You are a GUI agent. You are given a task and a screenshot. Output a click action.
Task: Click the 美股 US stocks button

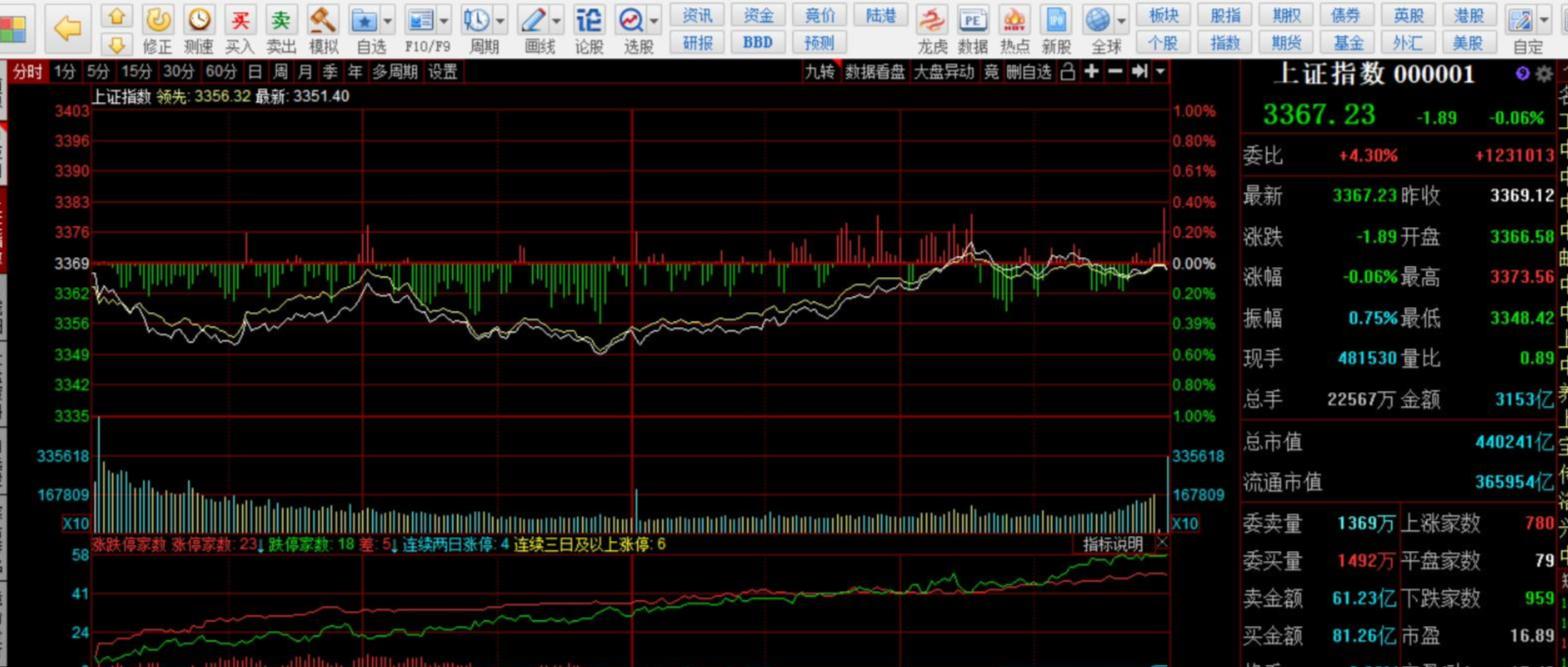click(1468, 42)
